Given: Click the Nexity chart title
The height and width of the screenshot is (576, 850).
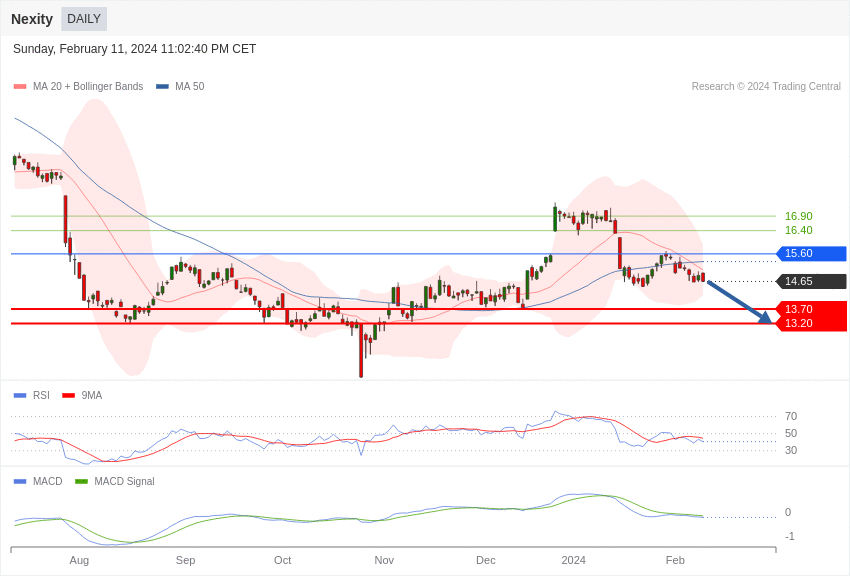Looking at the screenshot, I should pos(32,19).
